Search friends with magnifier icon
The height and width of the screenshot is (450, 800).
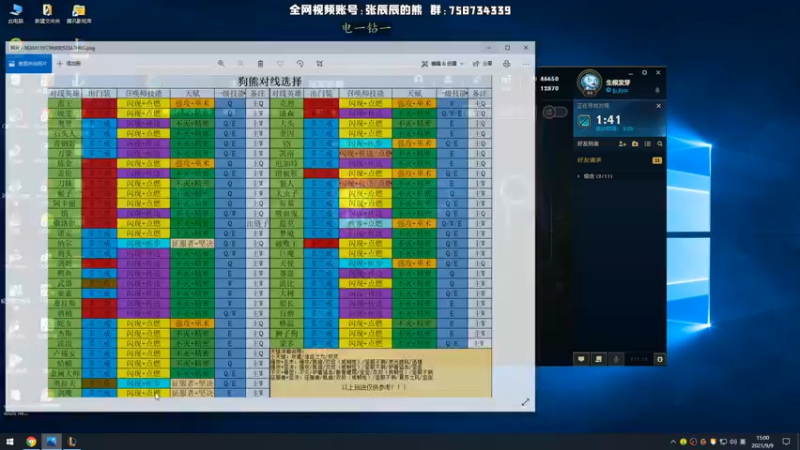[660, 144]
